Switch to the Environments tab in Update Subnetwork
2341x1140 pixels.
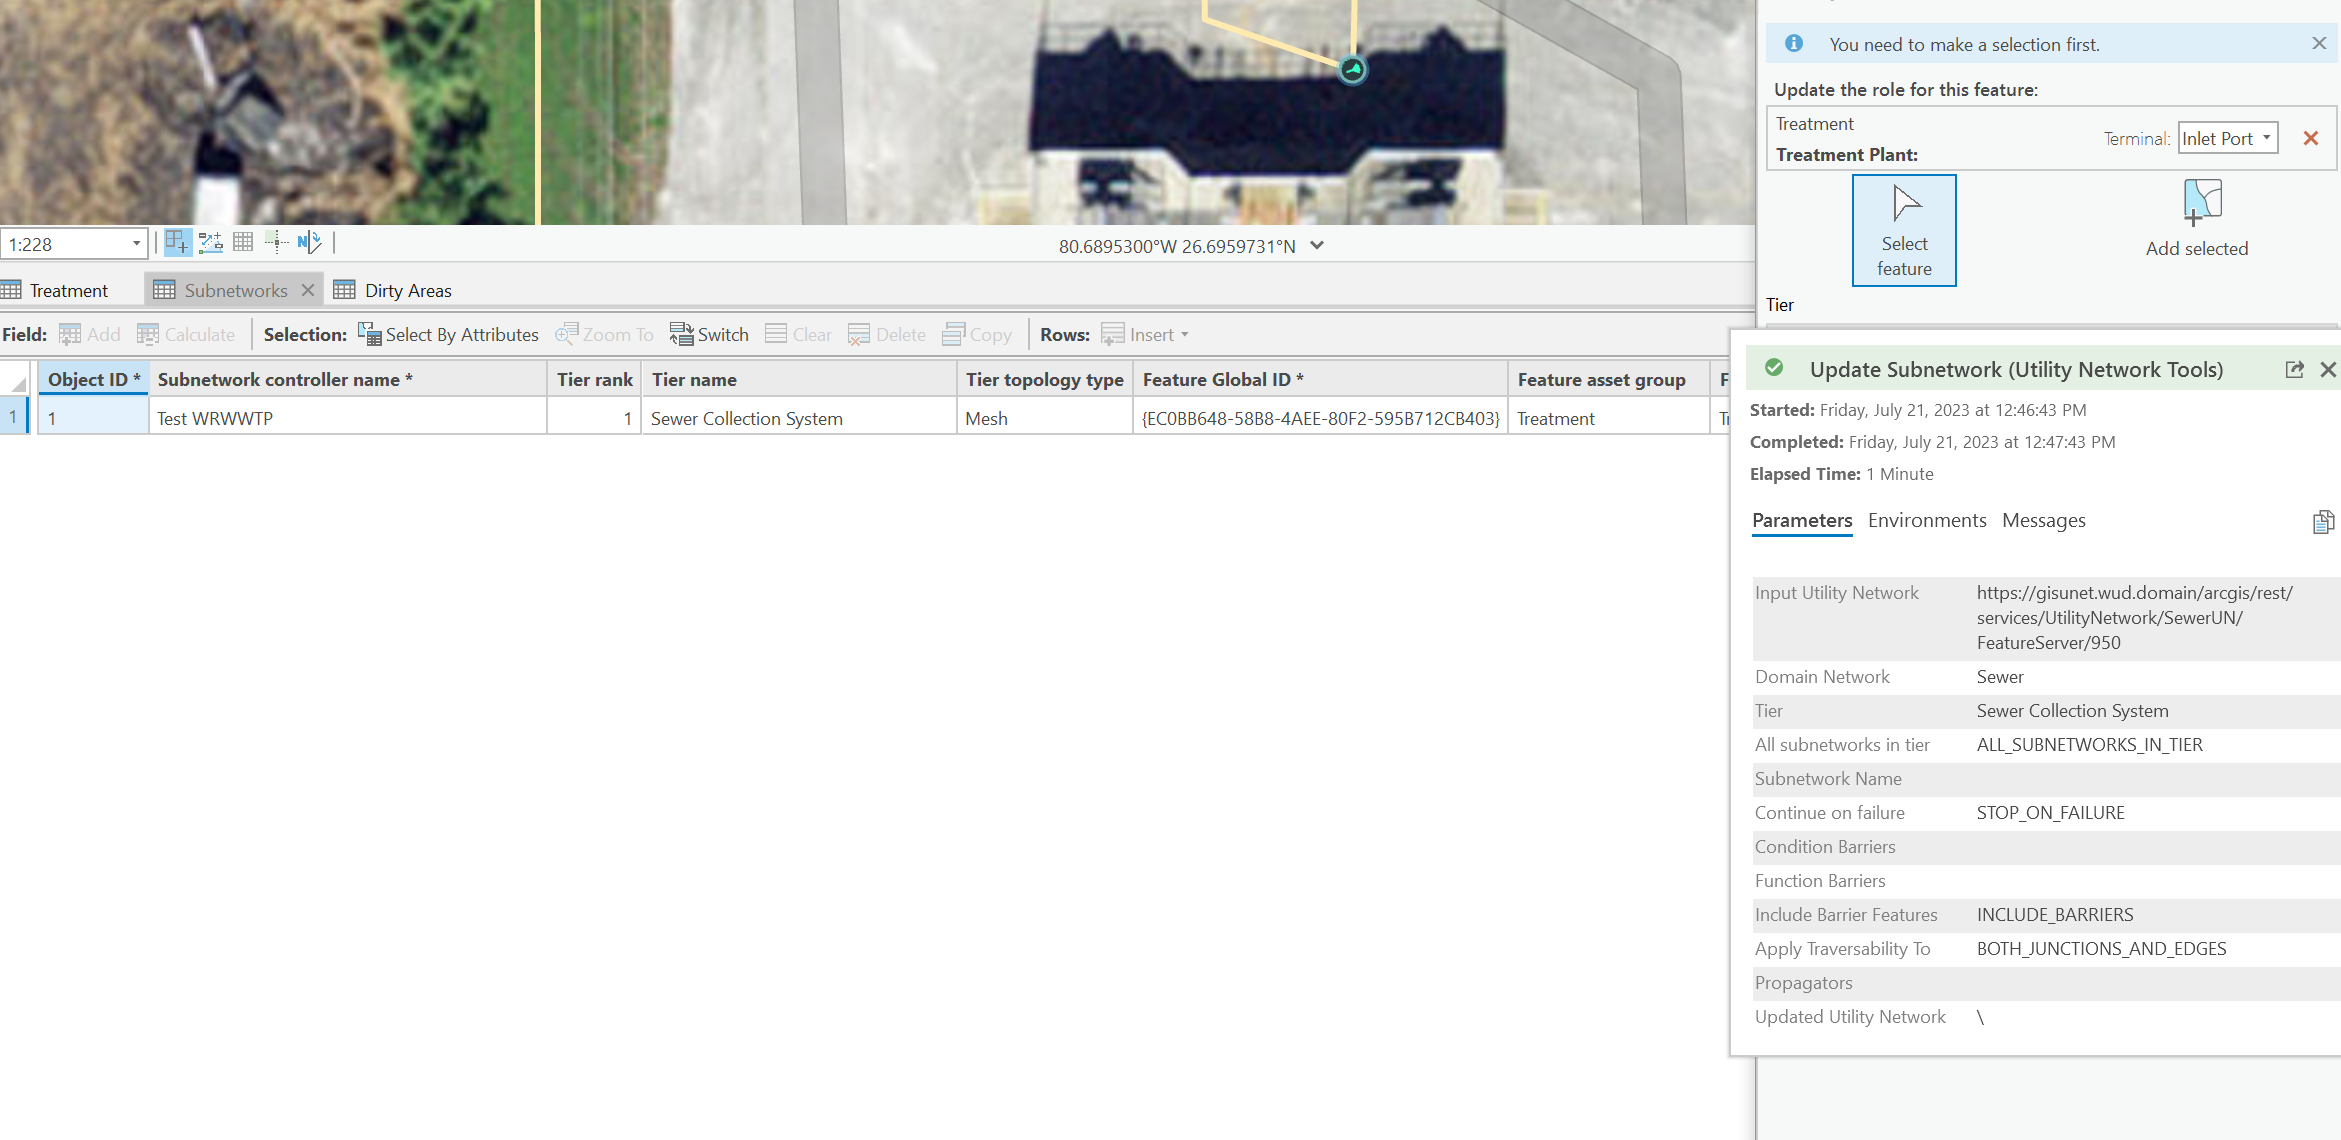1926,520
